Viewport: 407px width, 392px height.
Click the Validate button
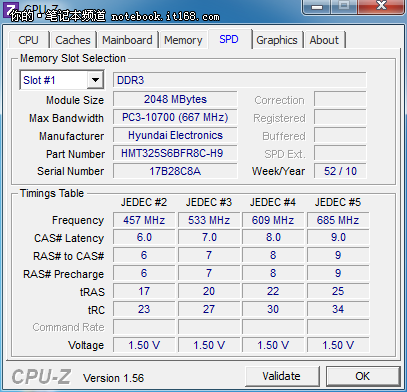[282, 376]
